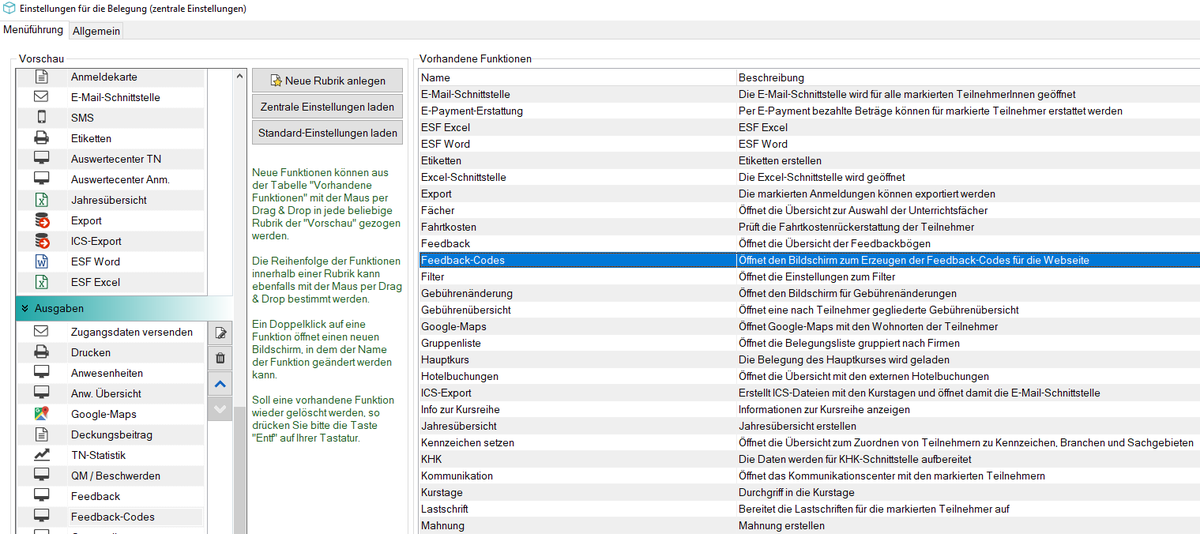1200x534 pixels.
Task: Select the Gebührenänderung function row
Action: coord(808,293)
